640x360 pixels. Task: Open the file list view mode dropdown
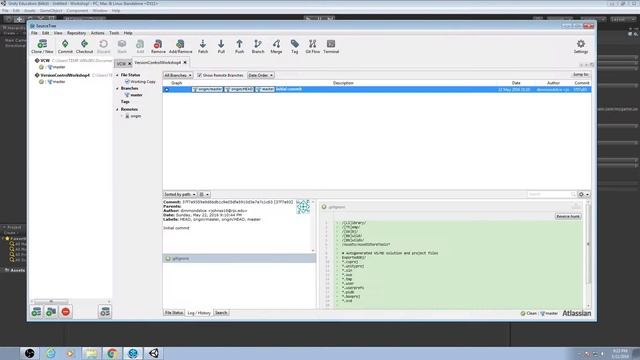pos(204,194)
